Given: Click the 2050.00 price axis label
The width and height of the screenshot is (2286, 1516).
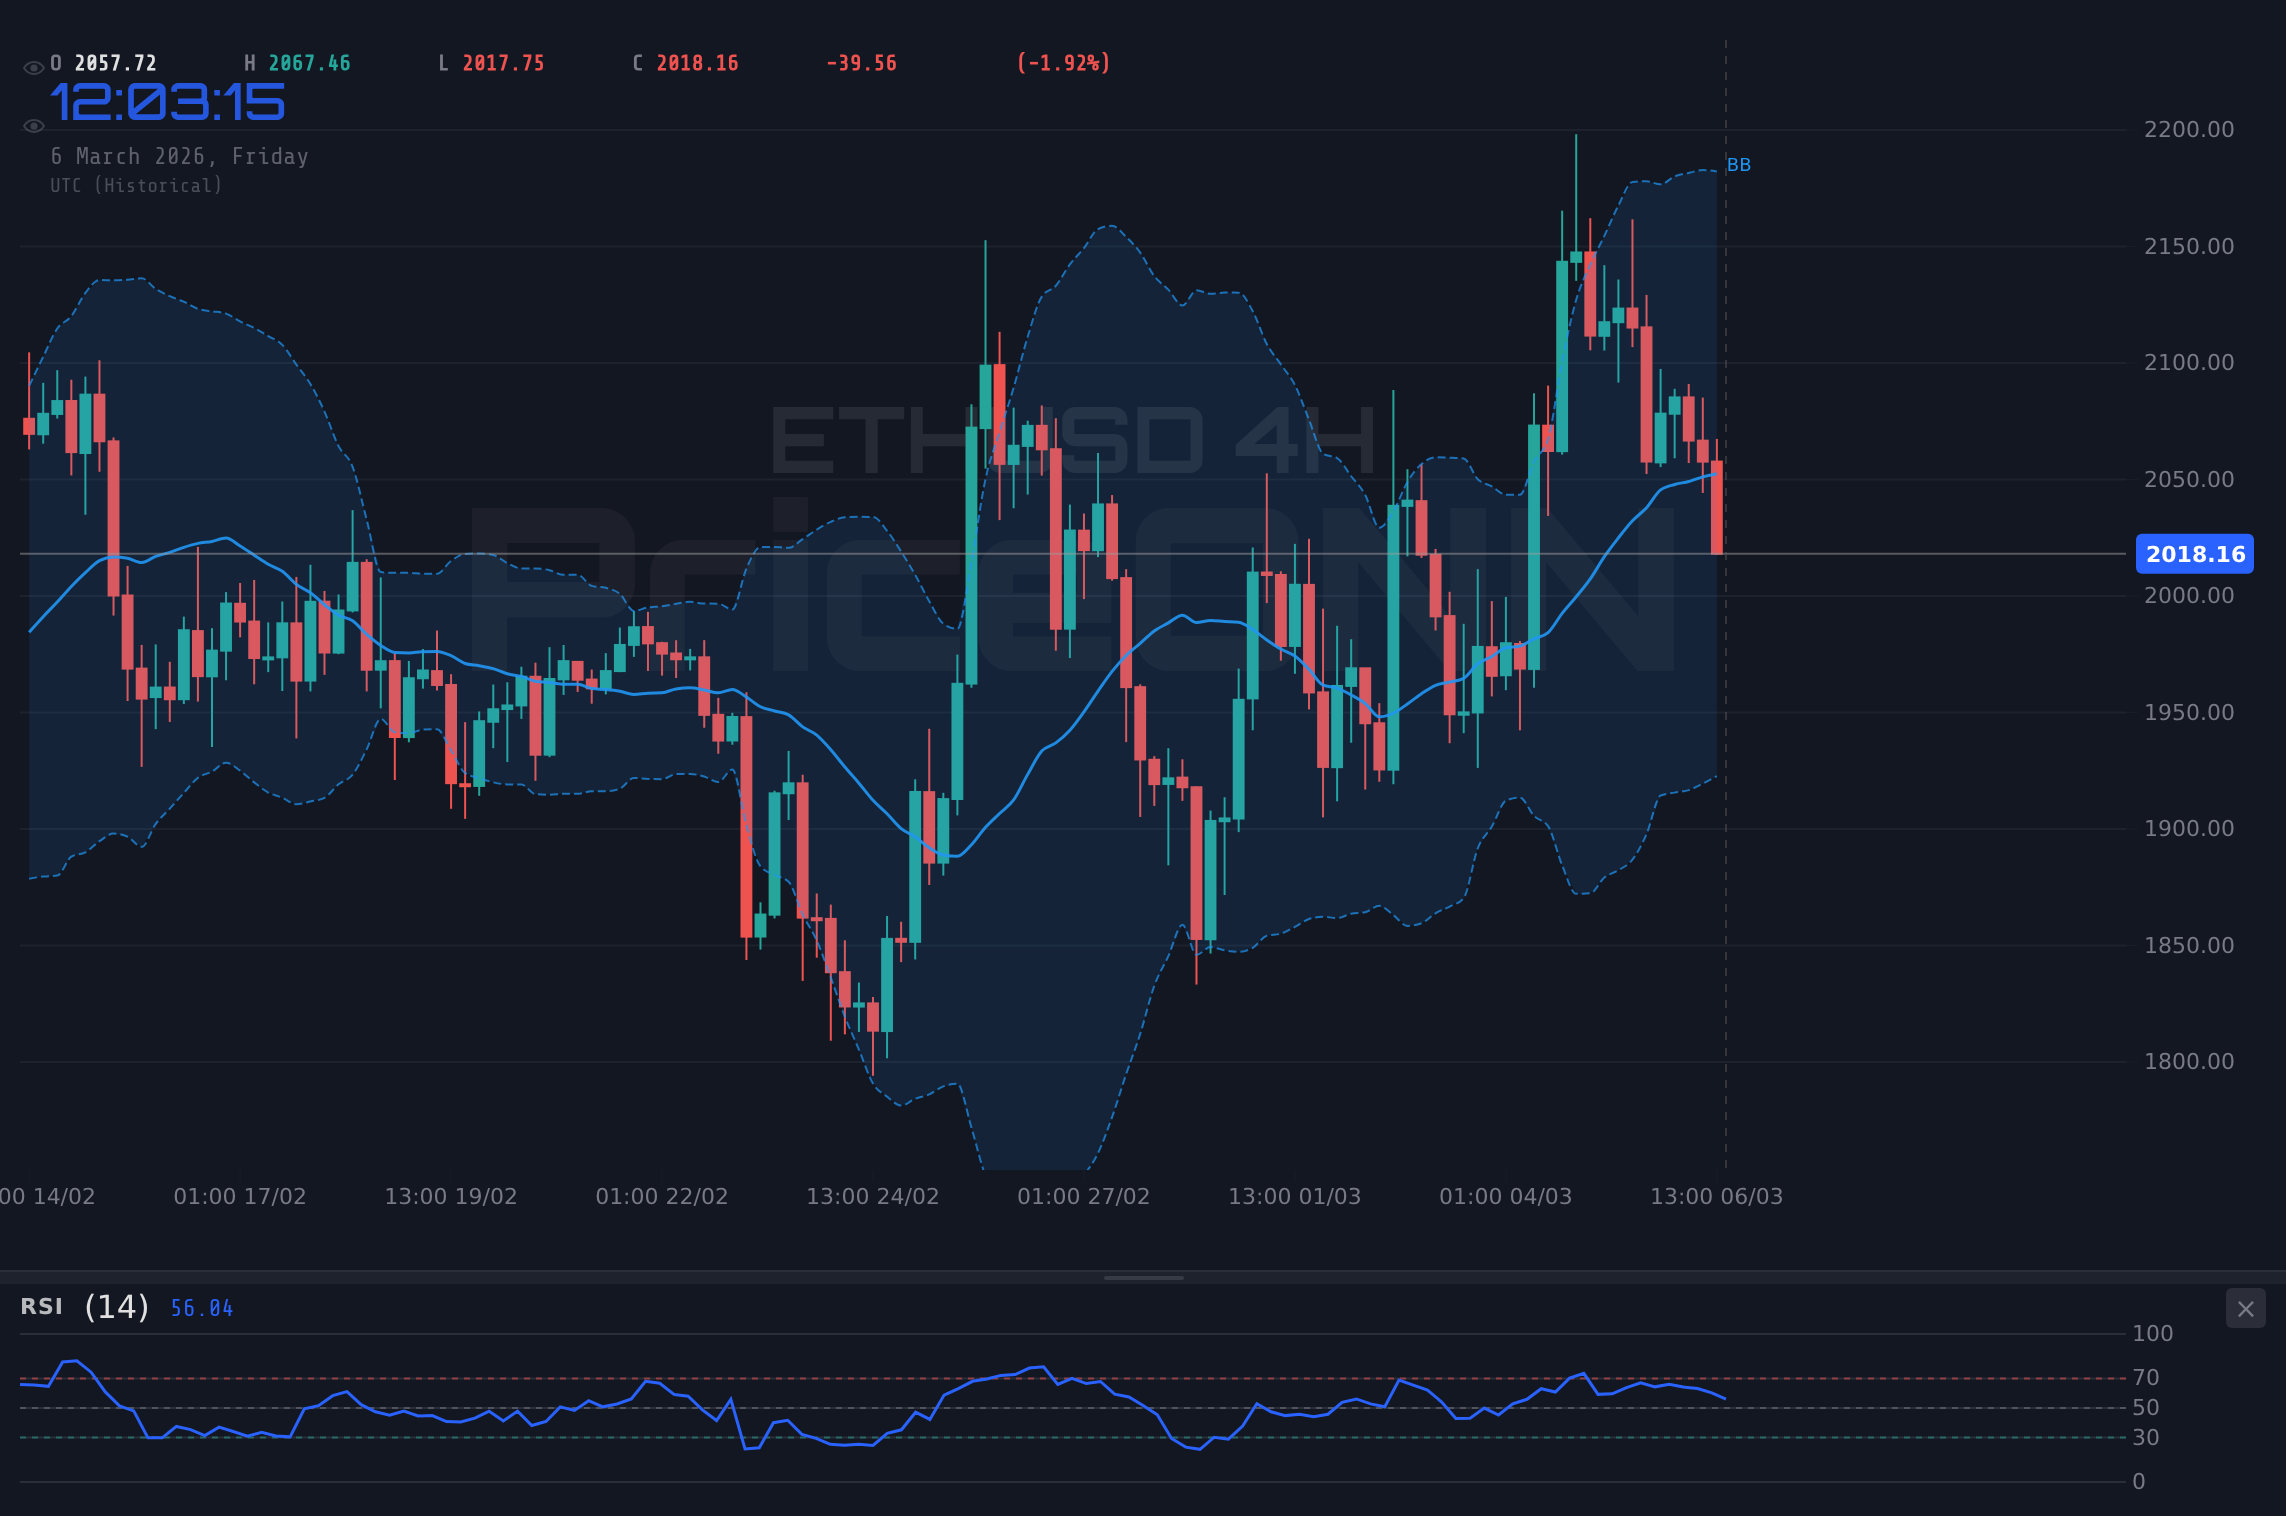Looking at the screenshot, I should click(x=2189, y=479).
